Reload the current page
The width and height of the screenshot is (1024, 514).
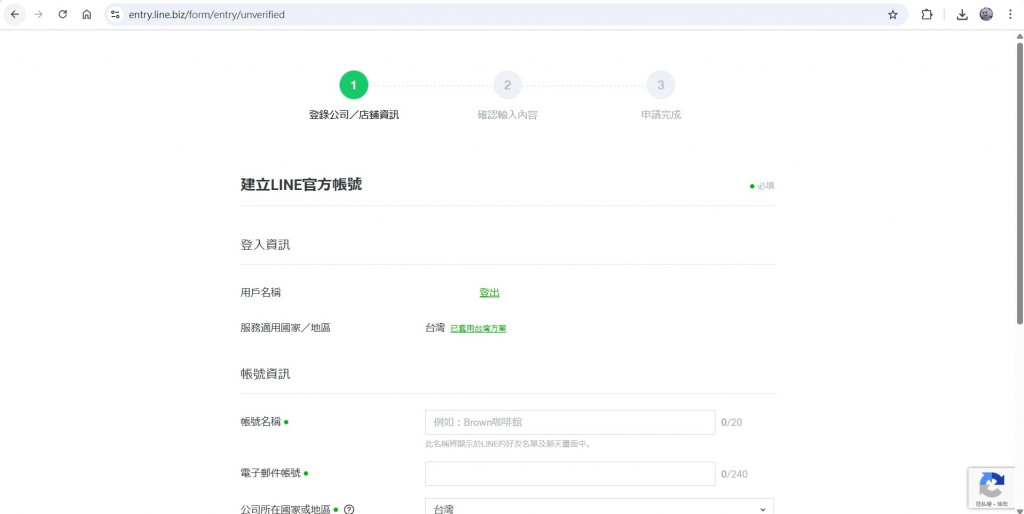pos(63,14)
